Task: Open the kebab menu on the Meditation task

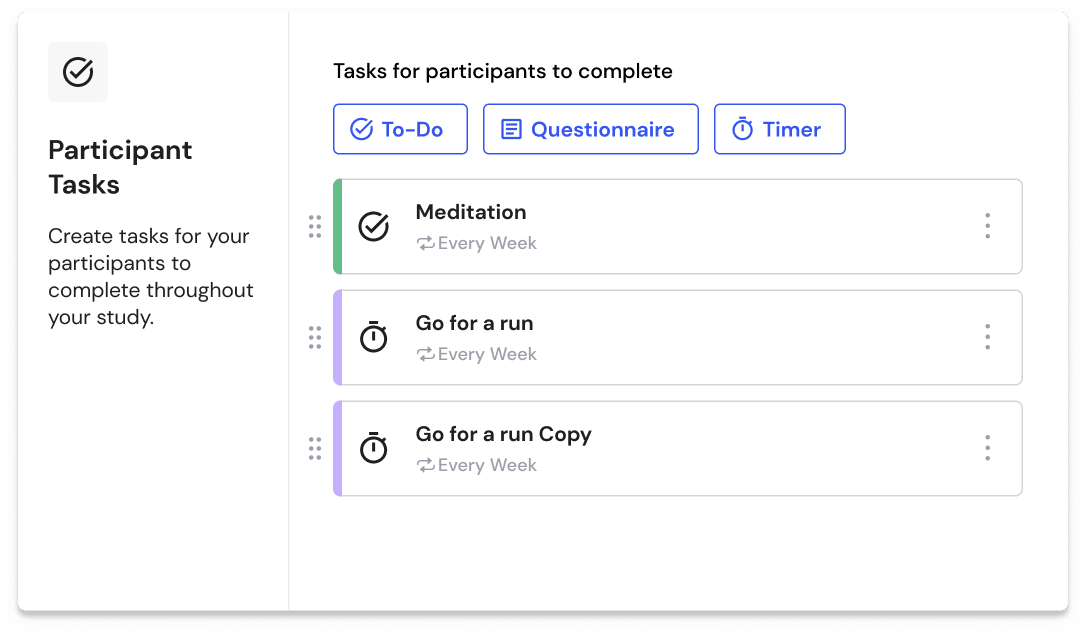Action: [988, 227]
